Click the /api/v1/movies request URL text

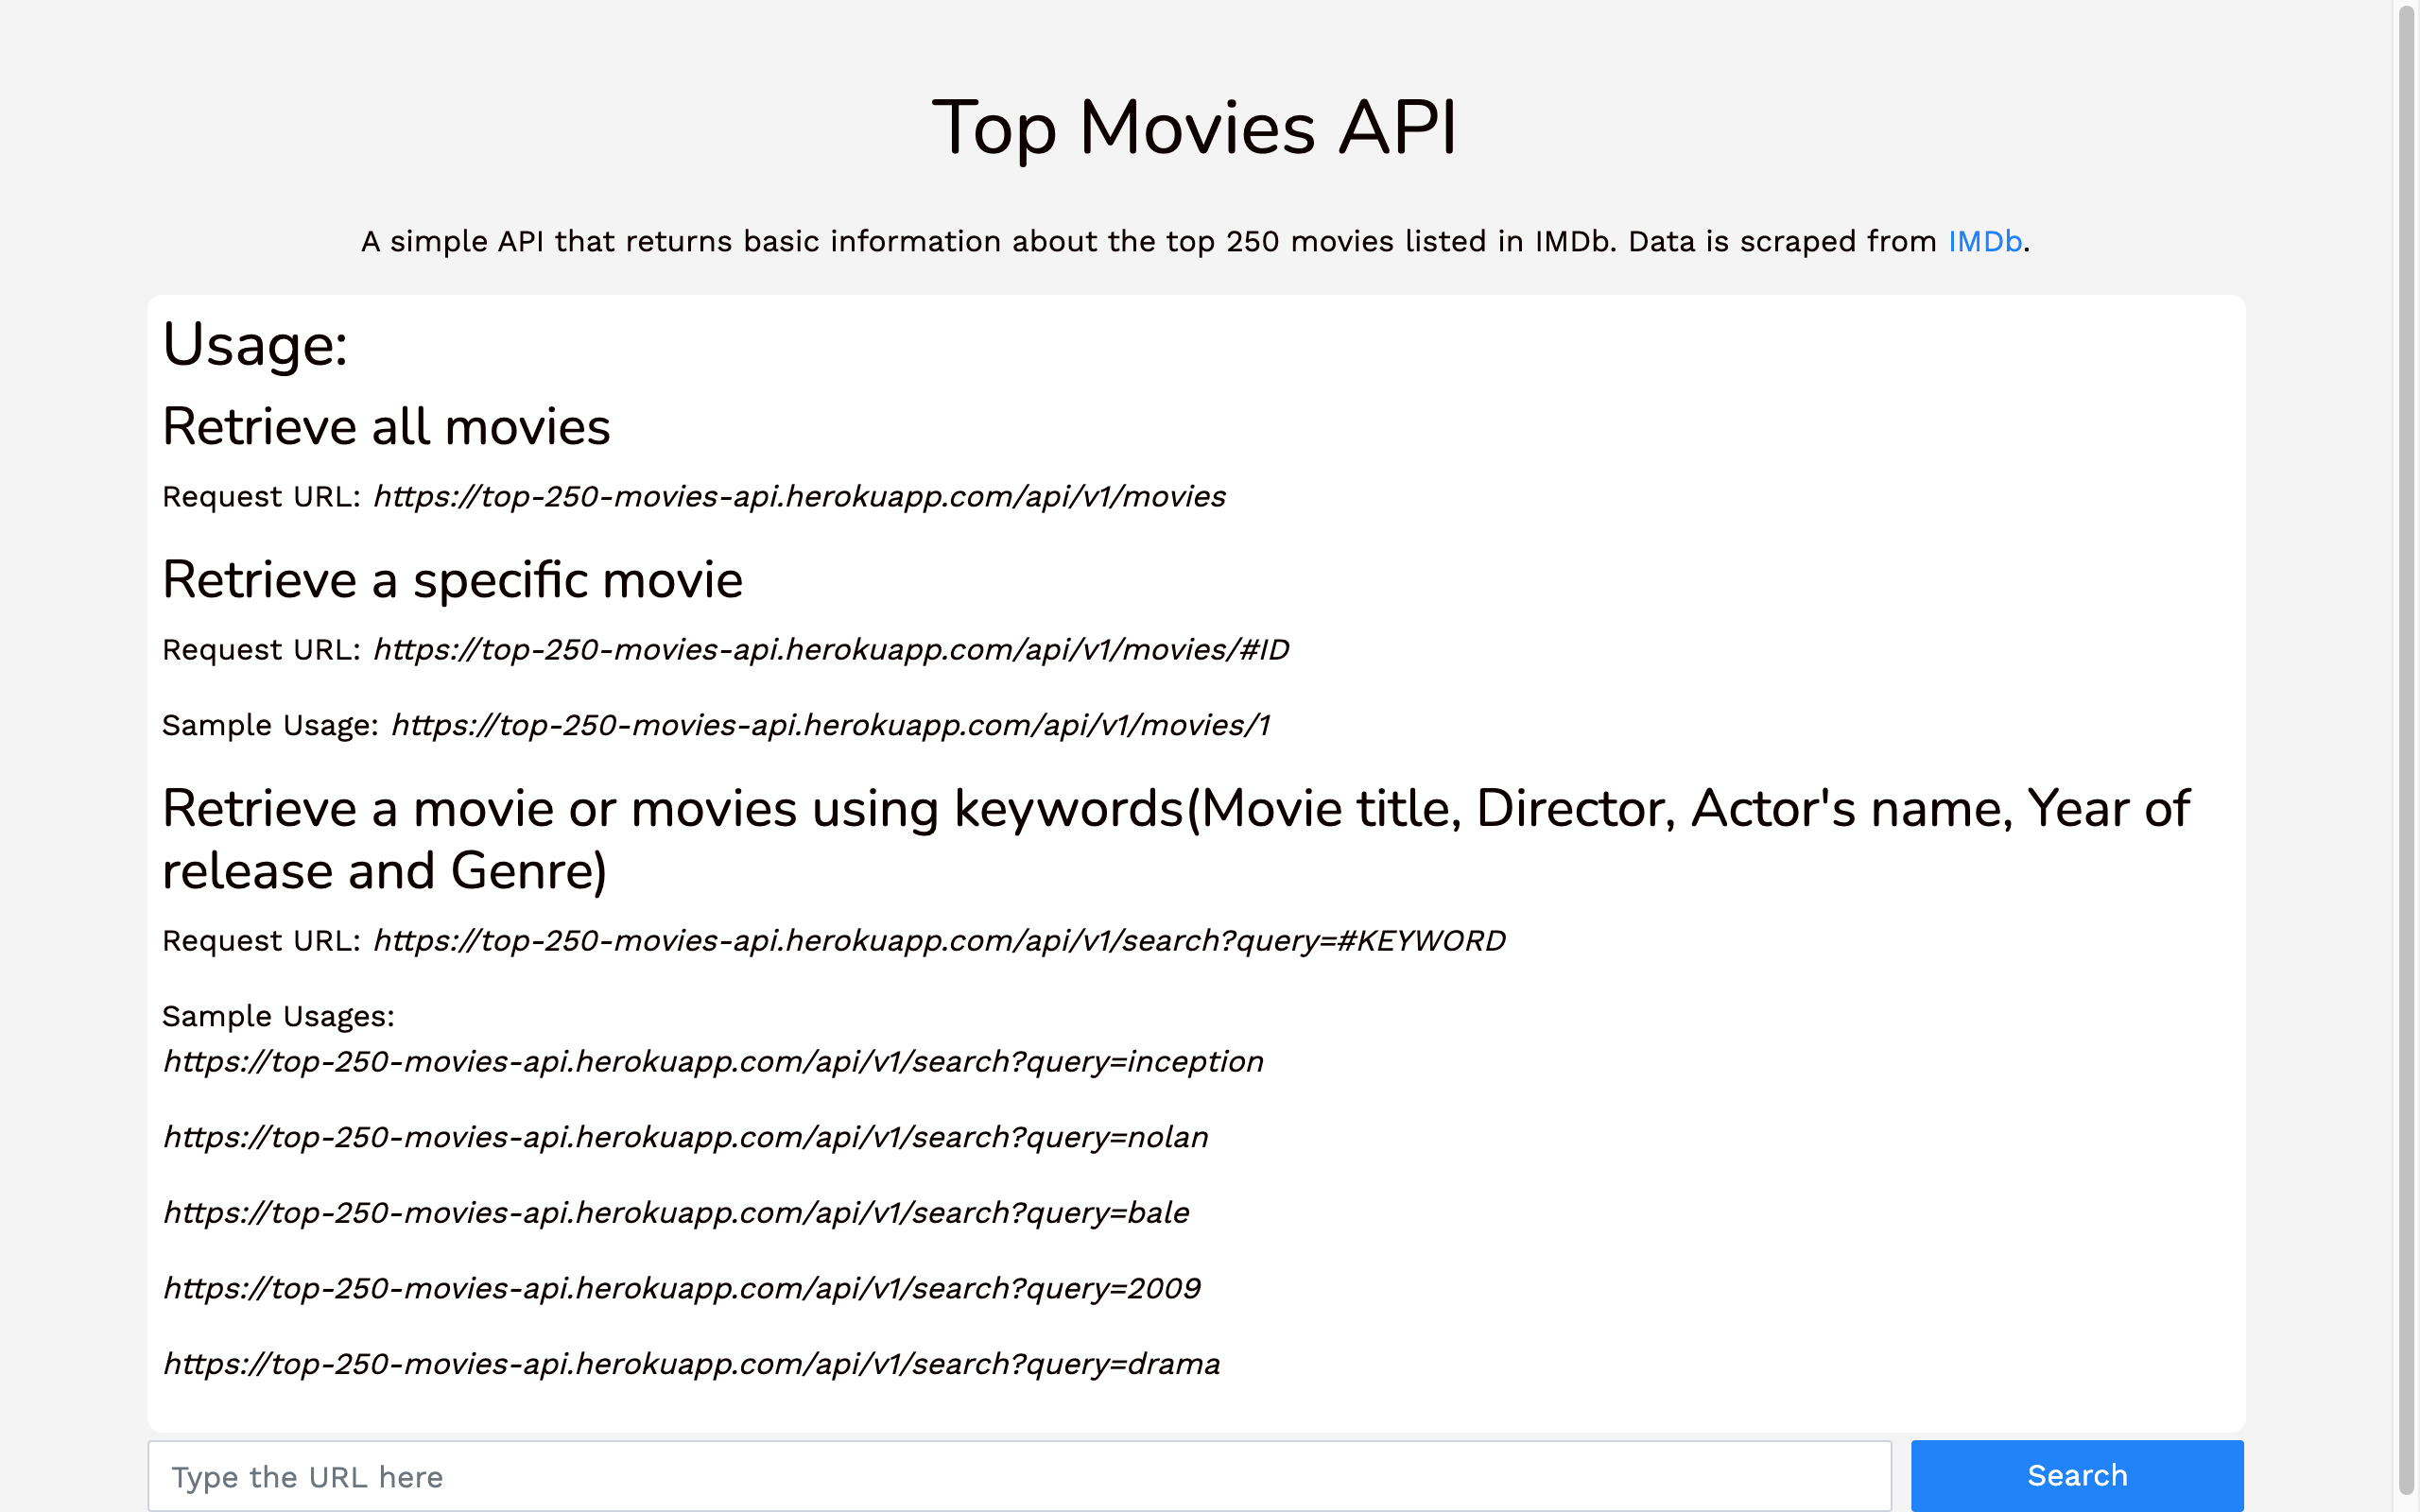pyautogui.click(x=799, y=497)
